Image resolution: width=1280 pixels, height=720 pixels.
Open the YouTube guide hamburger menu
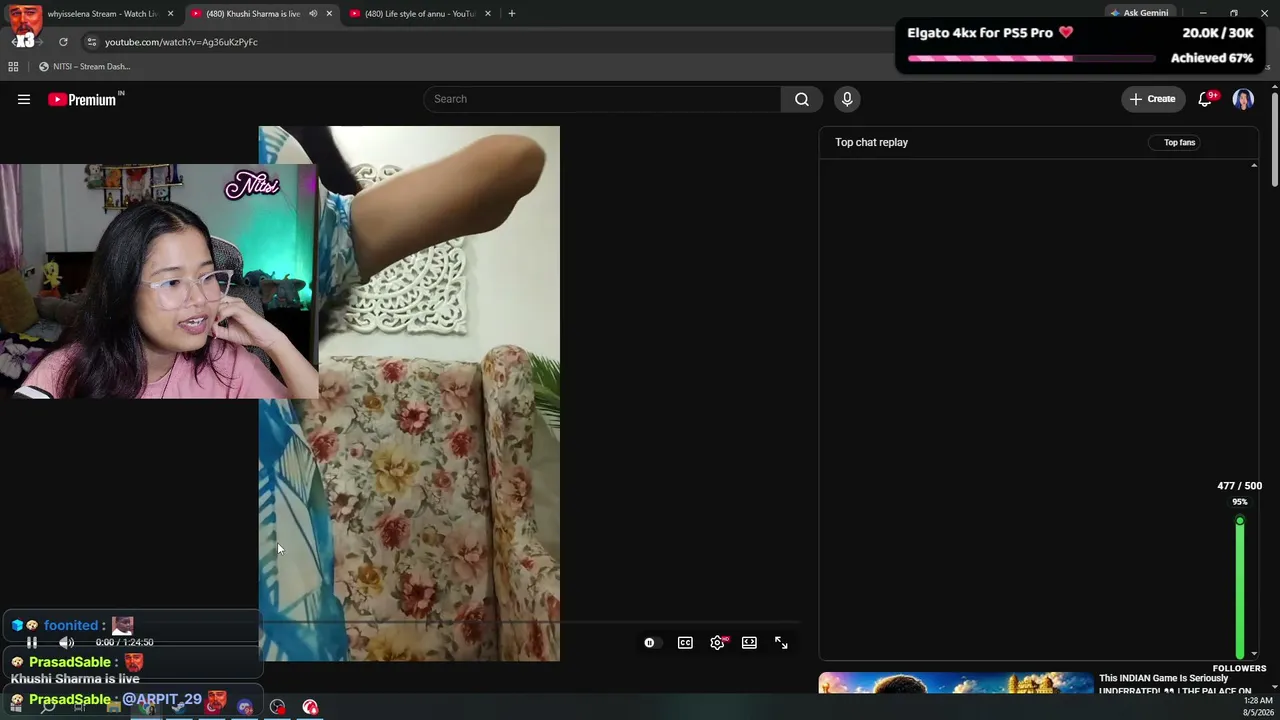click(24, 99)
